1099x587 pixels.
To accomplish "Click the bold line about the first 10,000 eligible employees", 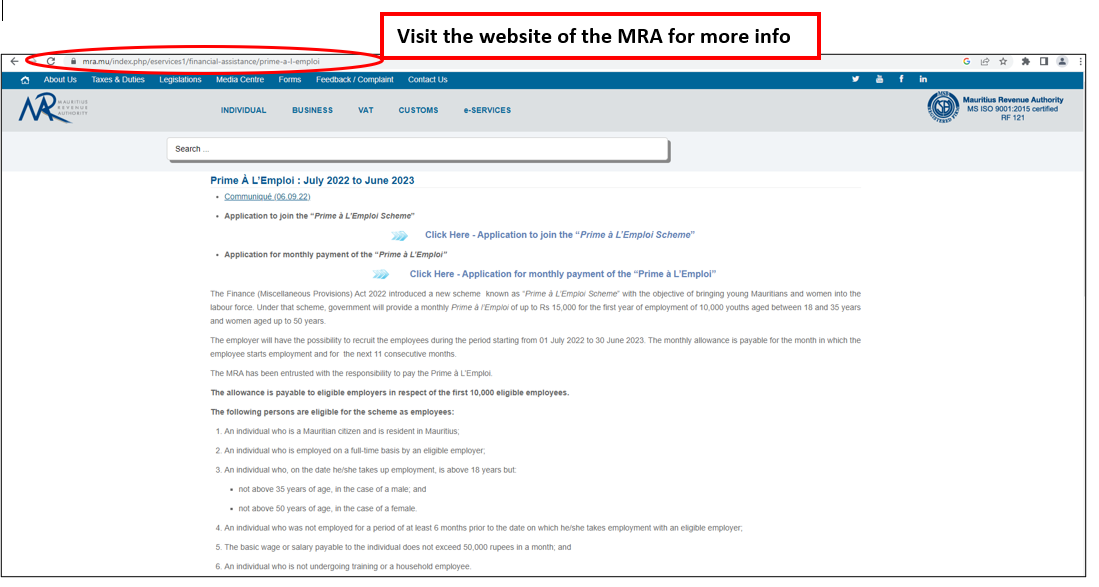I will [x=390, y=393].
